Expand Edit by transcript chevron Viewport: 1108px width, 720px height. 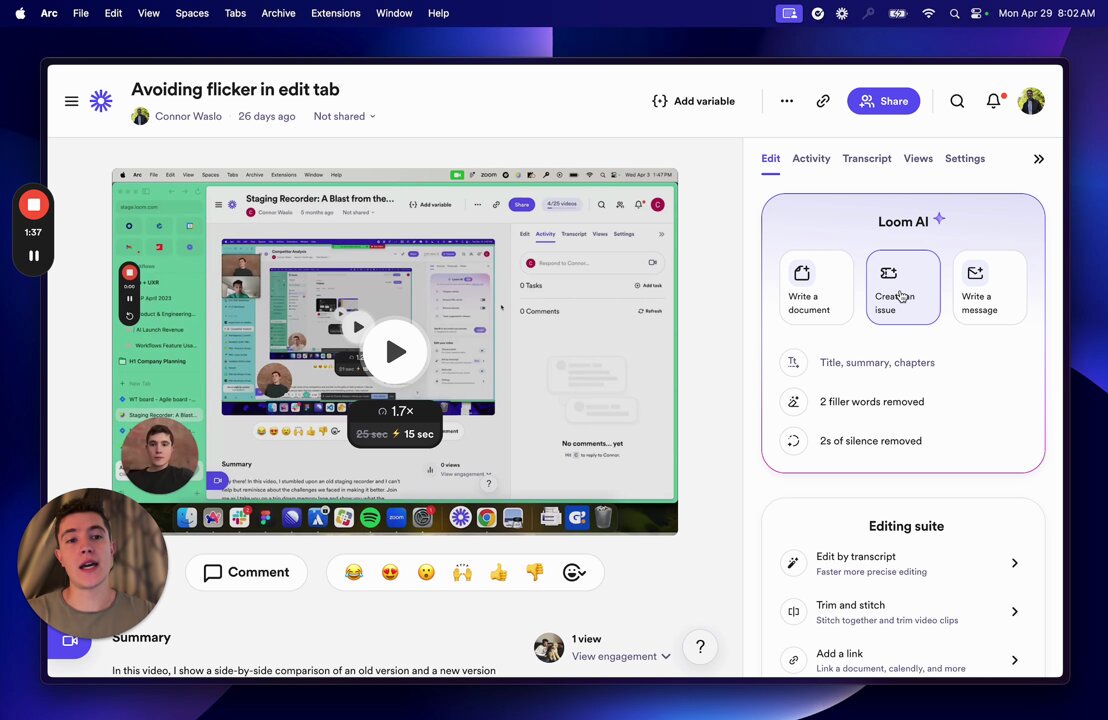tap(1015, 563)
